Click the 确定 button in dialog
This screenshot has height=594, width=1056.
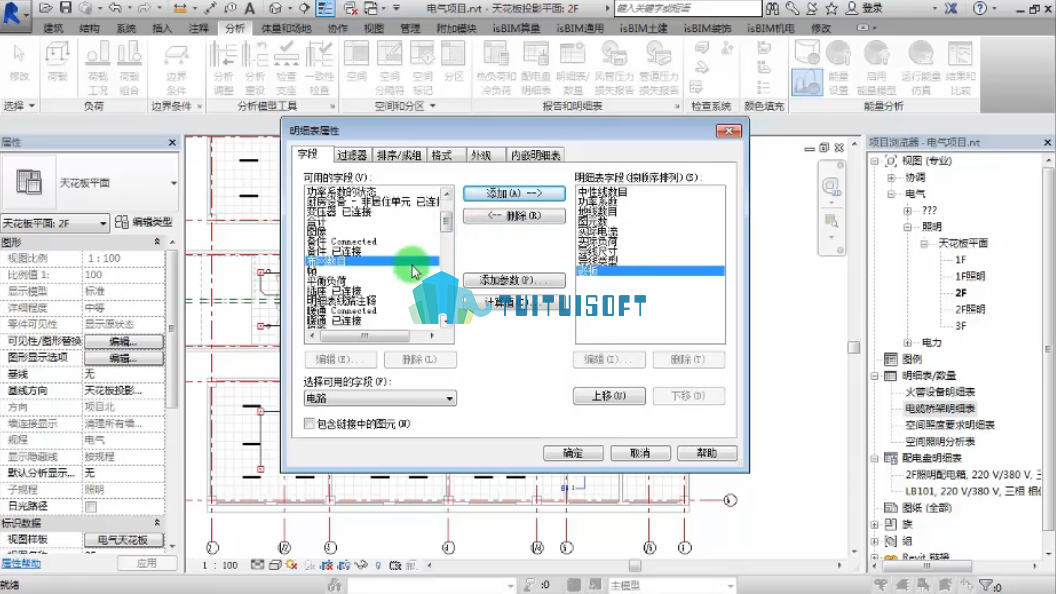(x=573, y=453)
